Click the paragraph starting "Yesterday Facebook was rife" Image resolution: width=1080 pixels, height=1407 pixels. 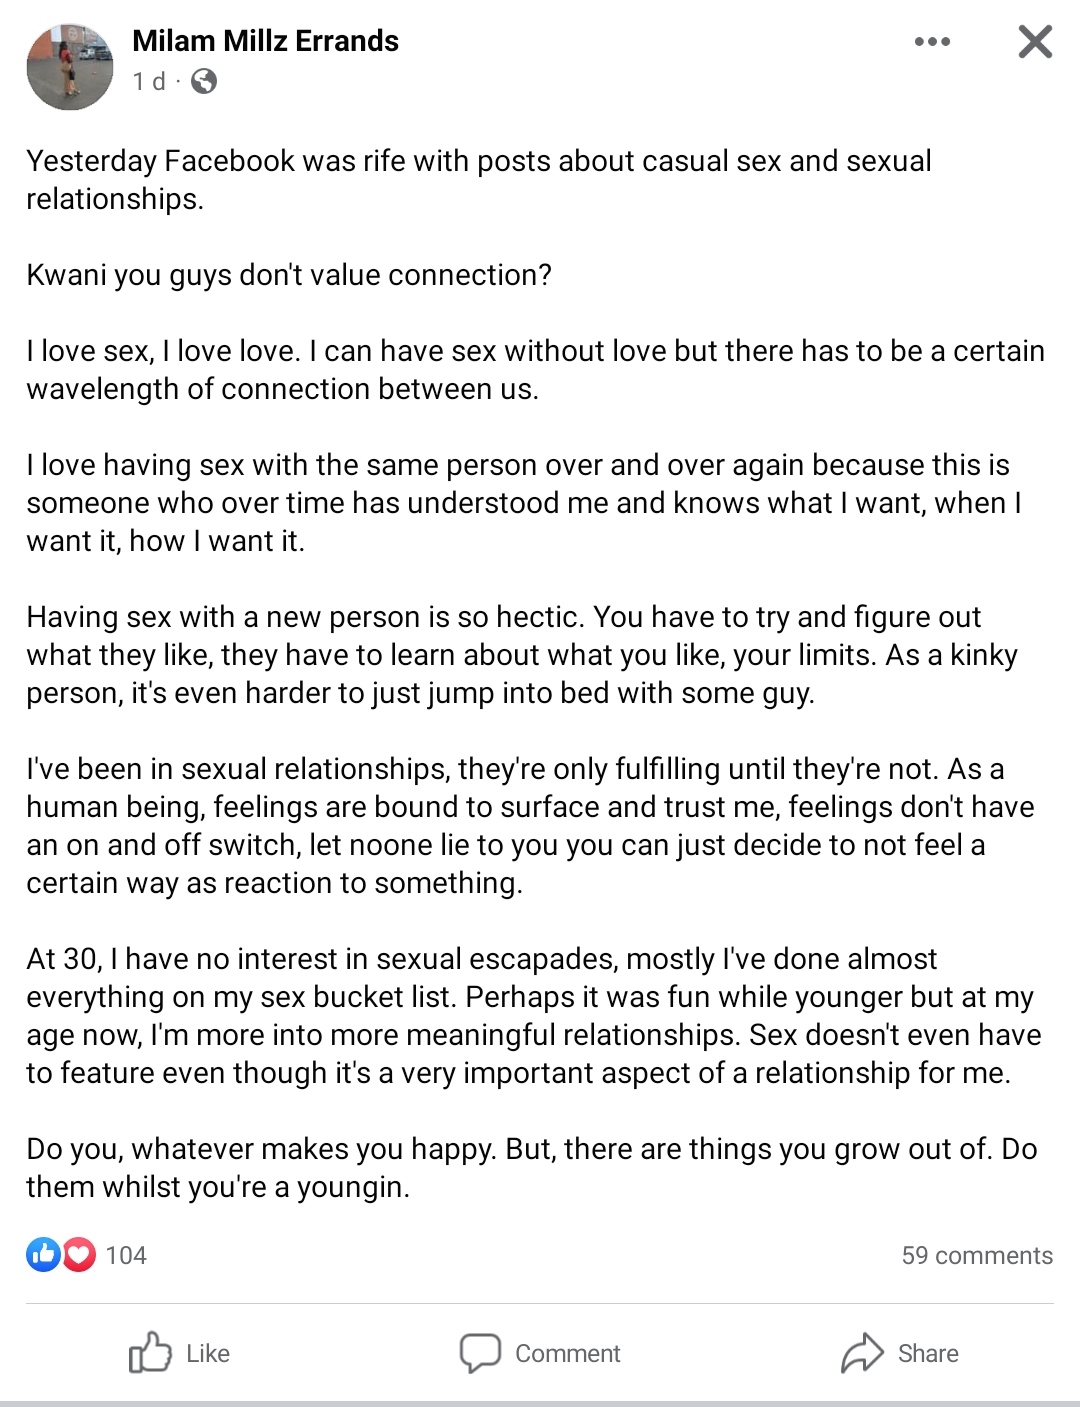(478, 180)
